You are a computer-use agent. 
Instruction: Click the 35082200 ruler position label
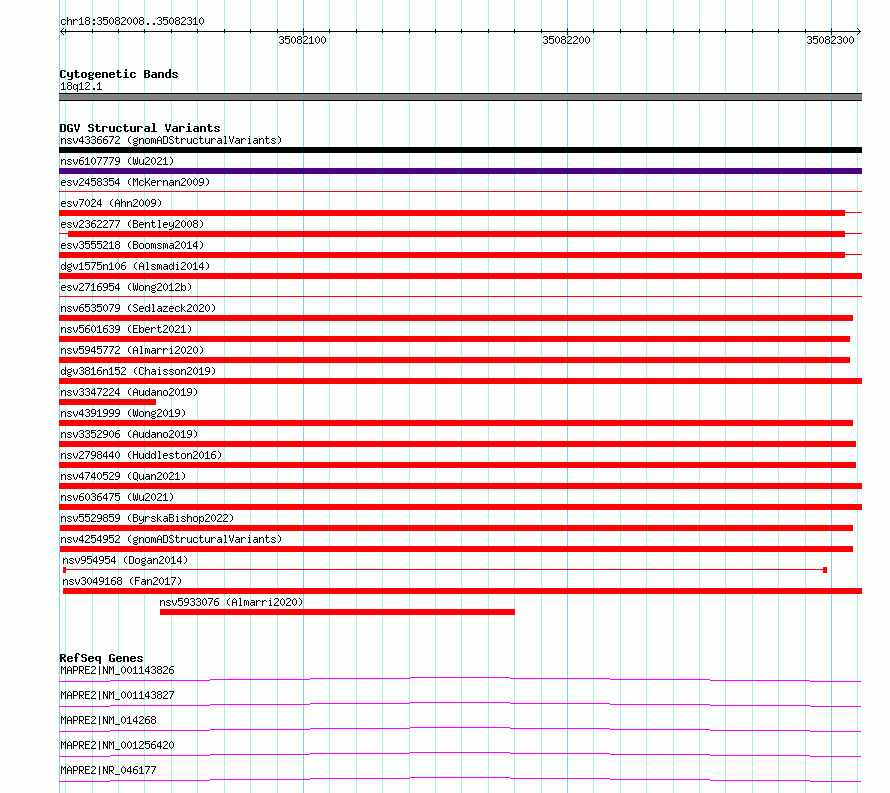[x=566, y=40]
